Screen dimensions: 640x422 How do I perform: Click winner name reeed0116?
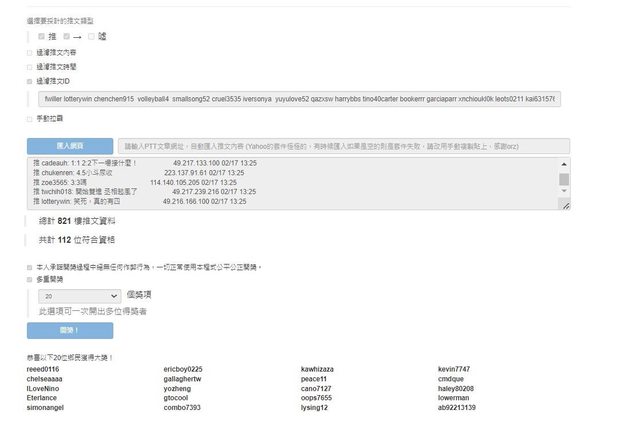(43, 370)
